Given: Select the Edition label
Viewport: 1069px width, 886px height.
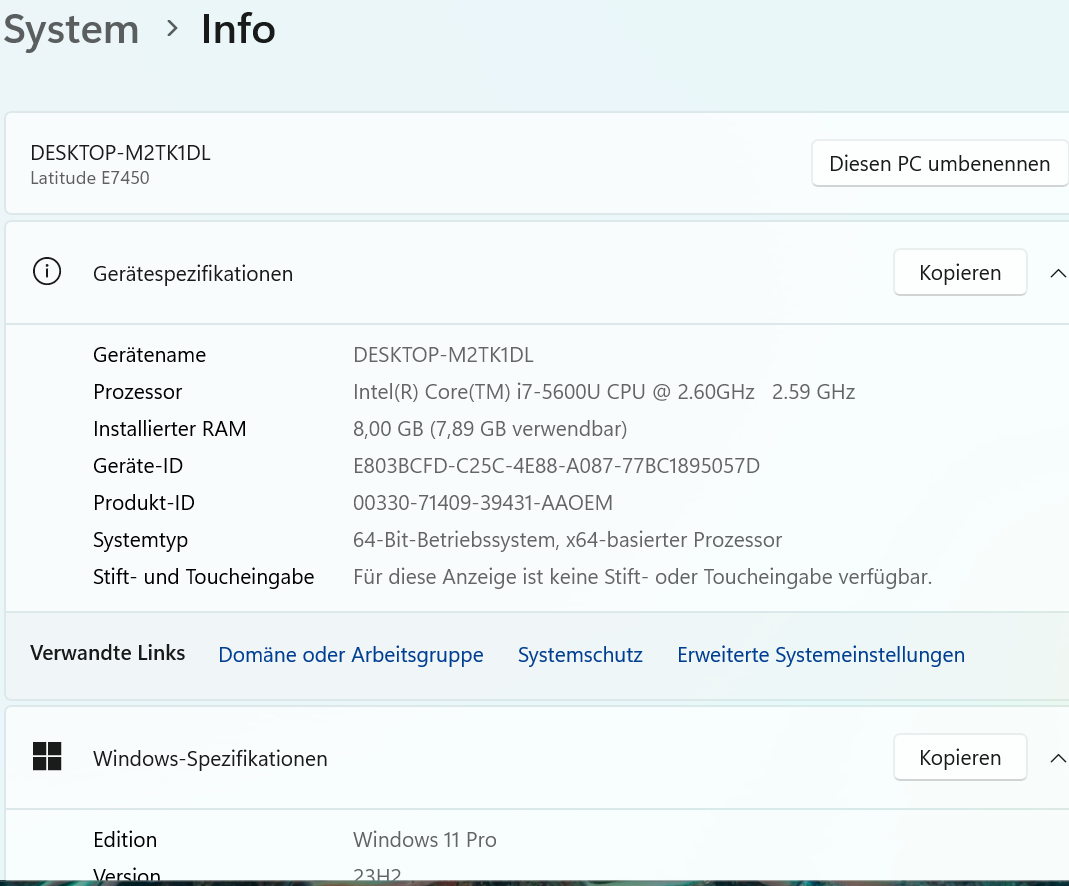Looking at the screenshot, I should point(125,840).
